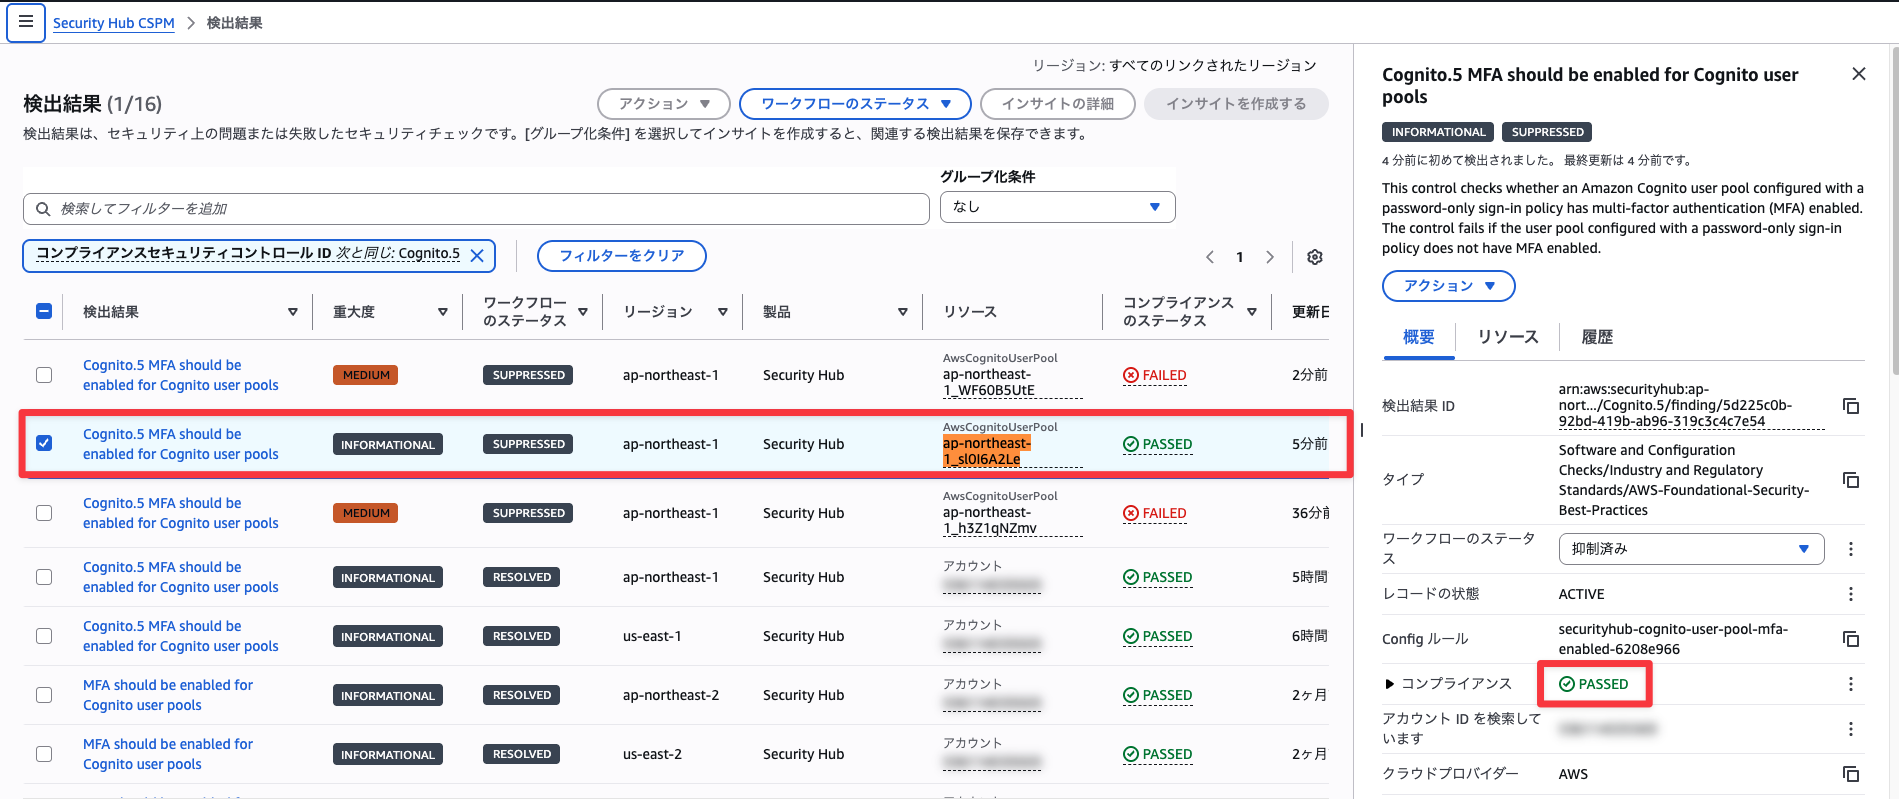Sort by ワークフローのステータス column arrow
The height and width of the screenshot is (799, 1899).
(x=583, y=312)
